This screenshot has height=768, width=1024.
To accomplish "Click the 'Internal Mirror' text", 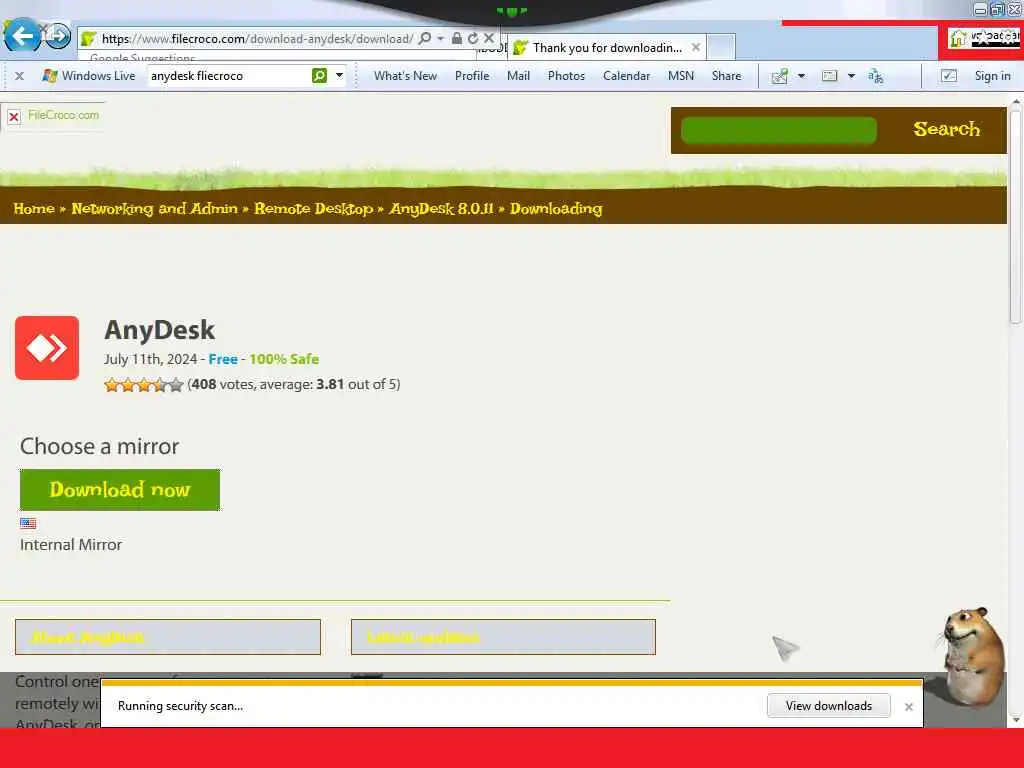I will pos(71,545).
